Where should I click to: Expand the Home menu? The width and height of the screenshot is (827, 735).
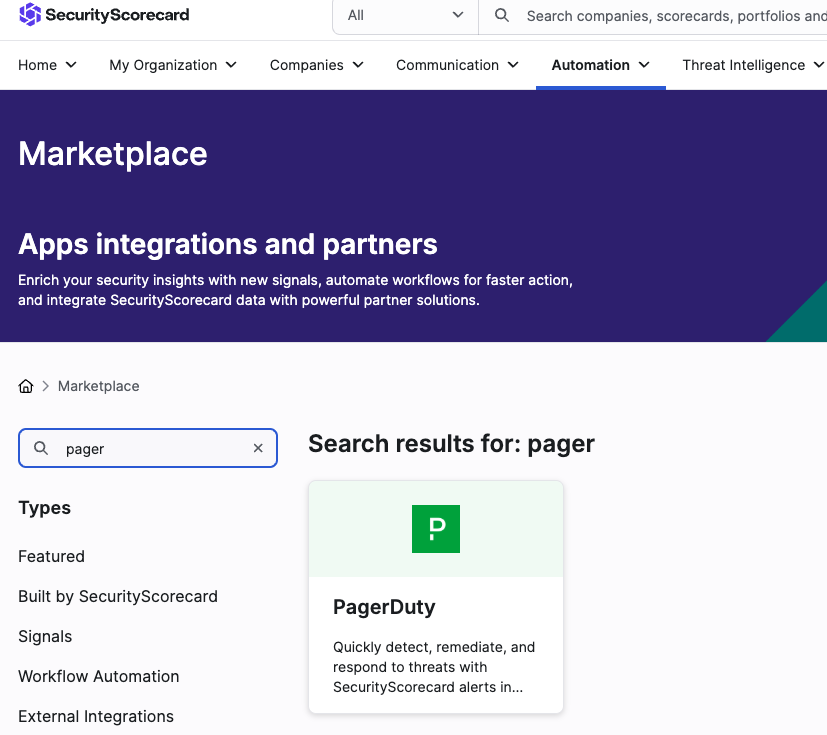47,65
